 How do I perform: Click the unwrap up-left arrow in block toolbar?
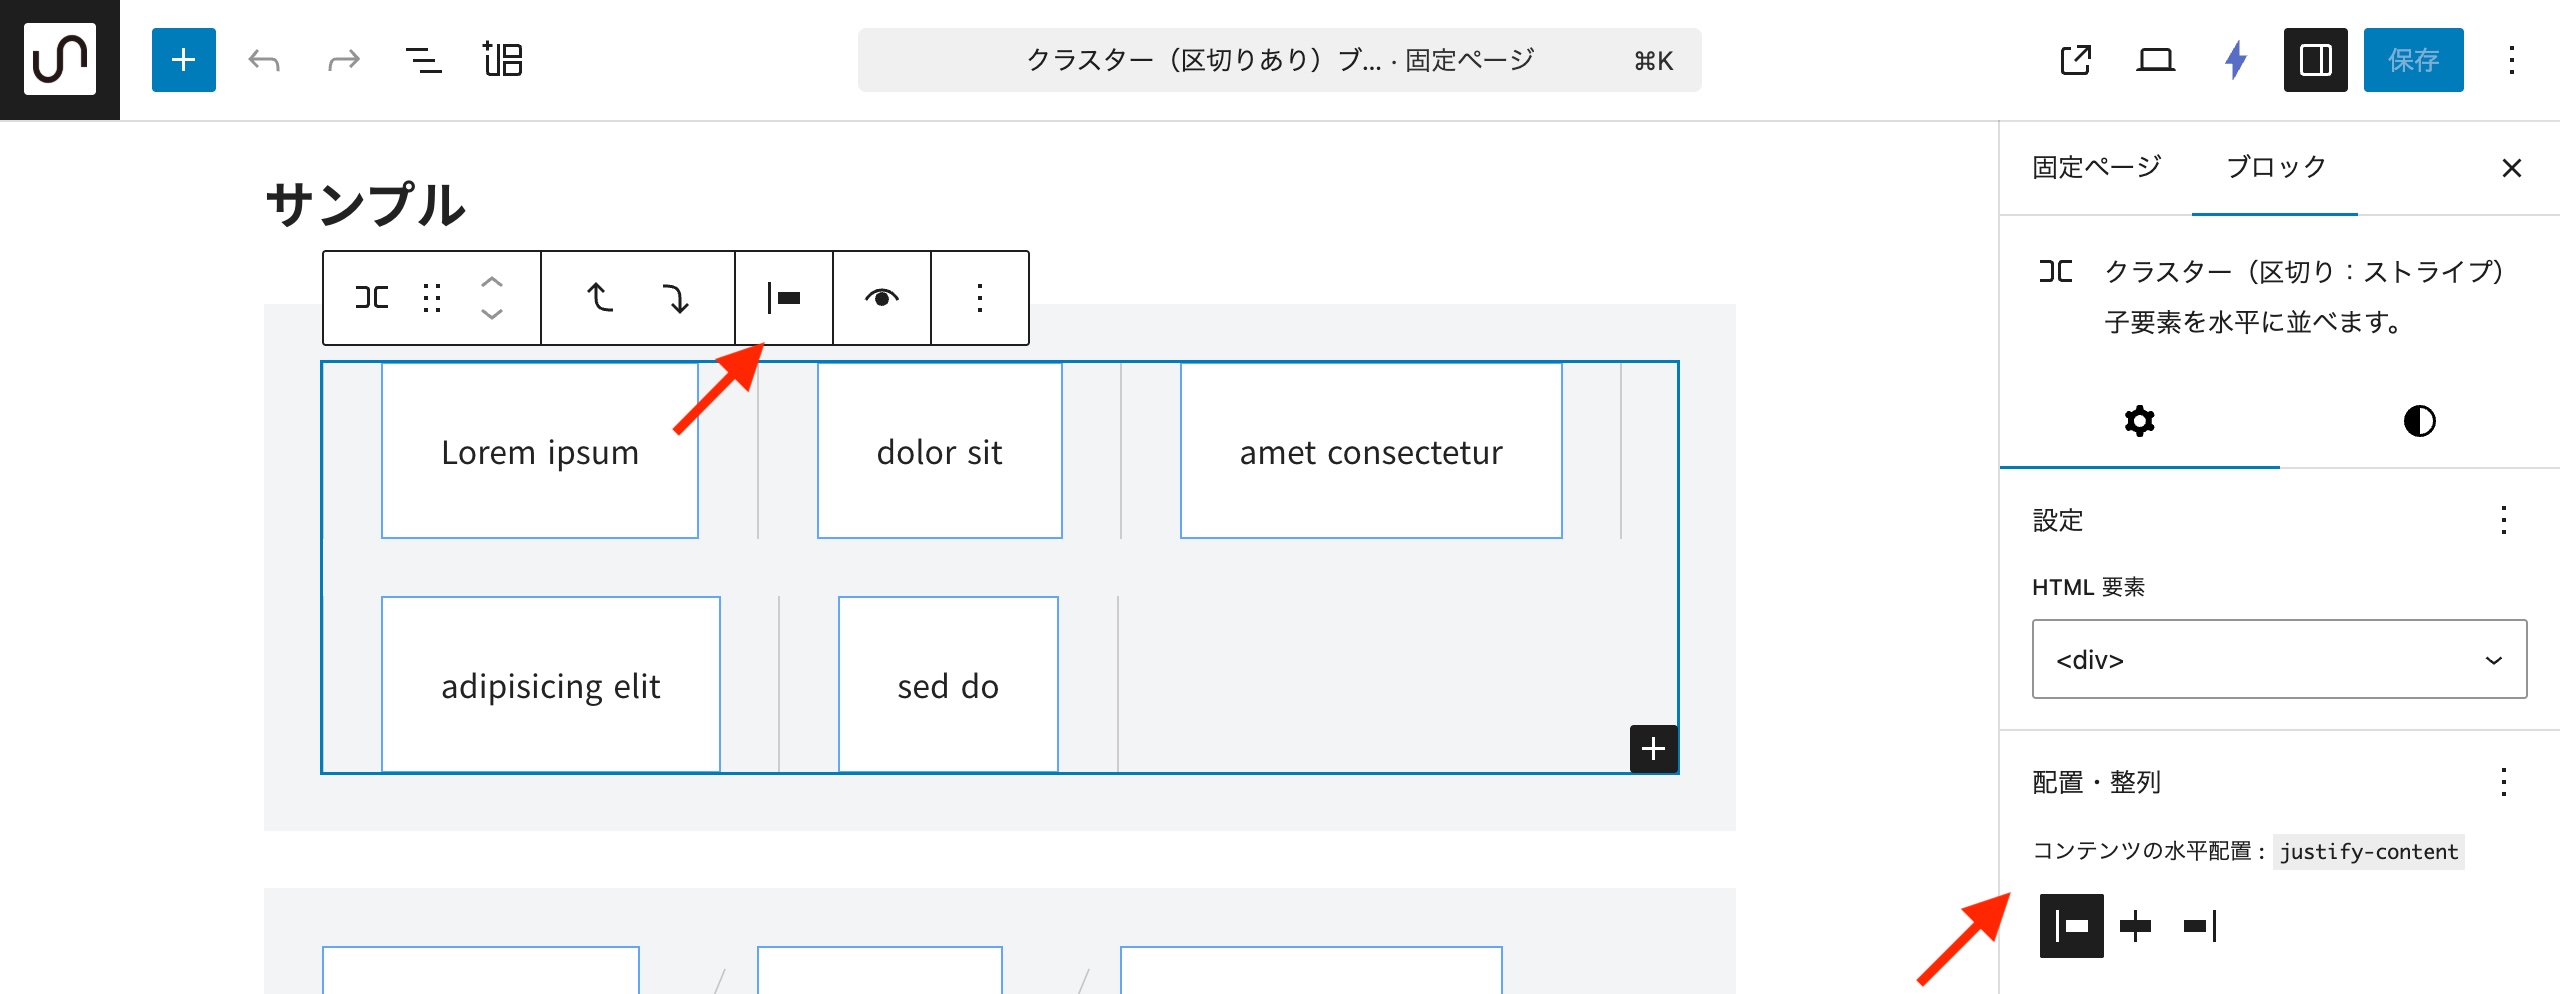(x=599, y=298)
